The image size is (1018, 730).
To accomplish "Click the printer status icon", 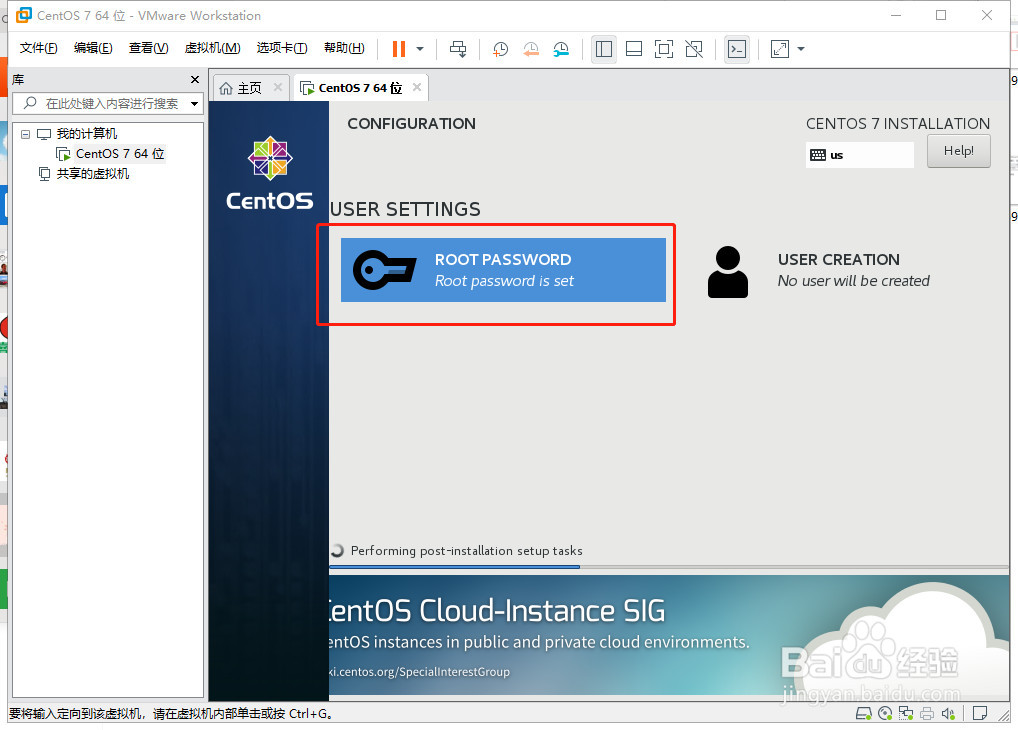I will (927, 714).
